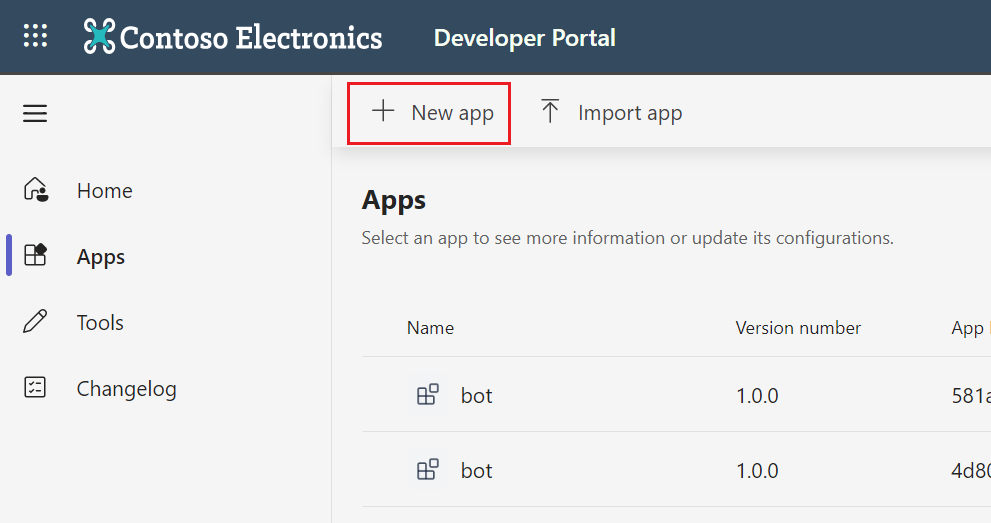991x523 pixels.
Task: Click version 1.0.0 of second bot
Action: [x=757, y=471]
